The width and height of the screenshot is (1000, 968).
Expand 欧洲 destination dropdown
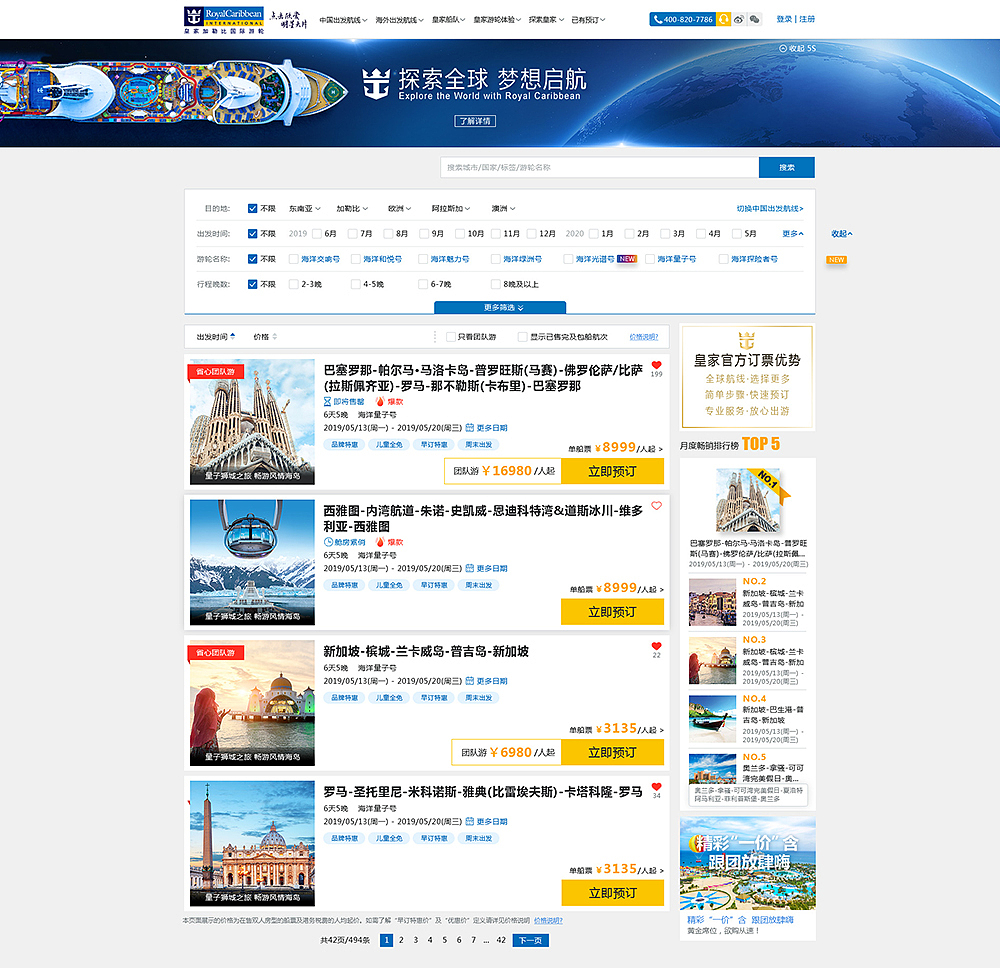tap(400, 209)
